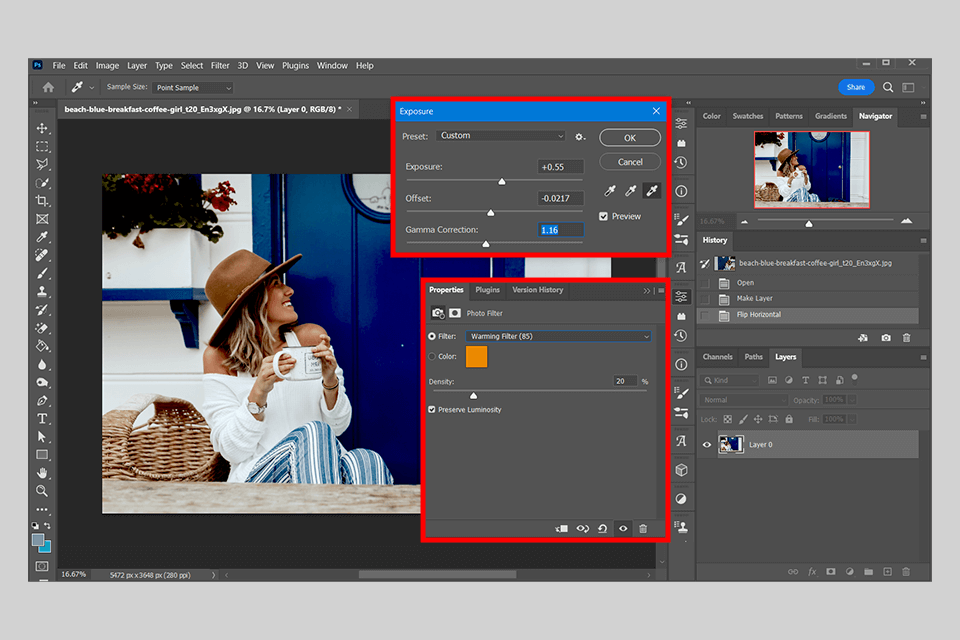This screenshot has height=640, width=960.
Task: Delete current state in History panel
Action: pyautogui.click(x=907, y=337)
